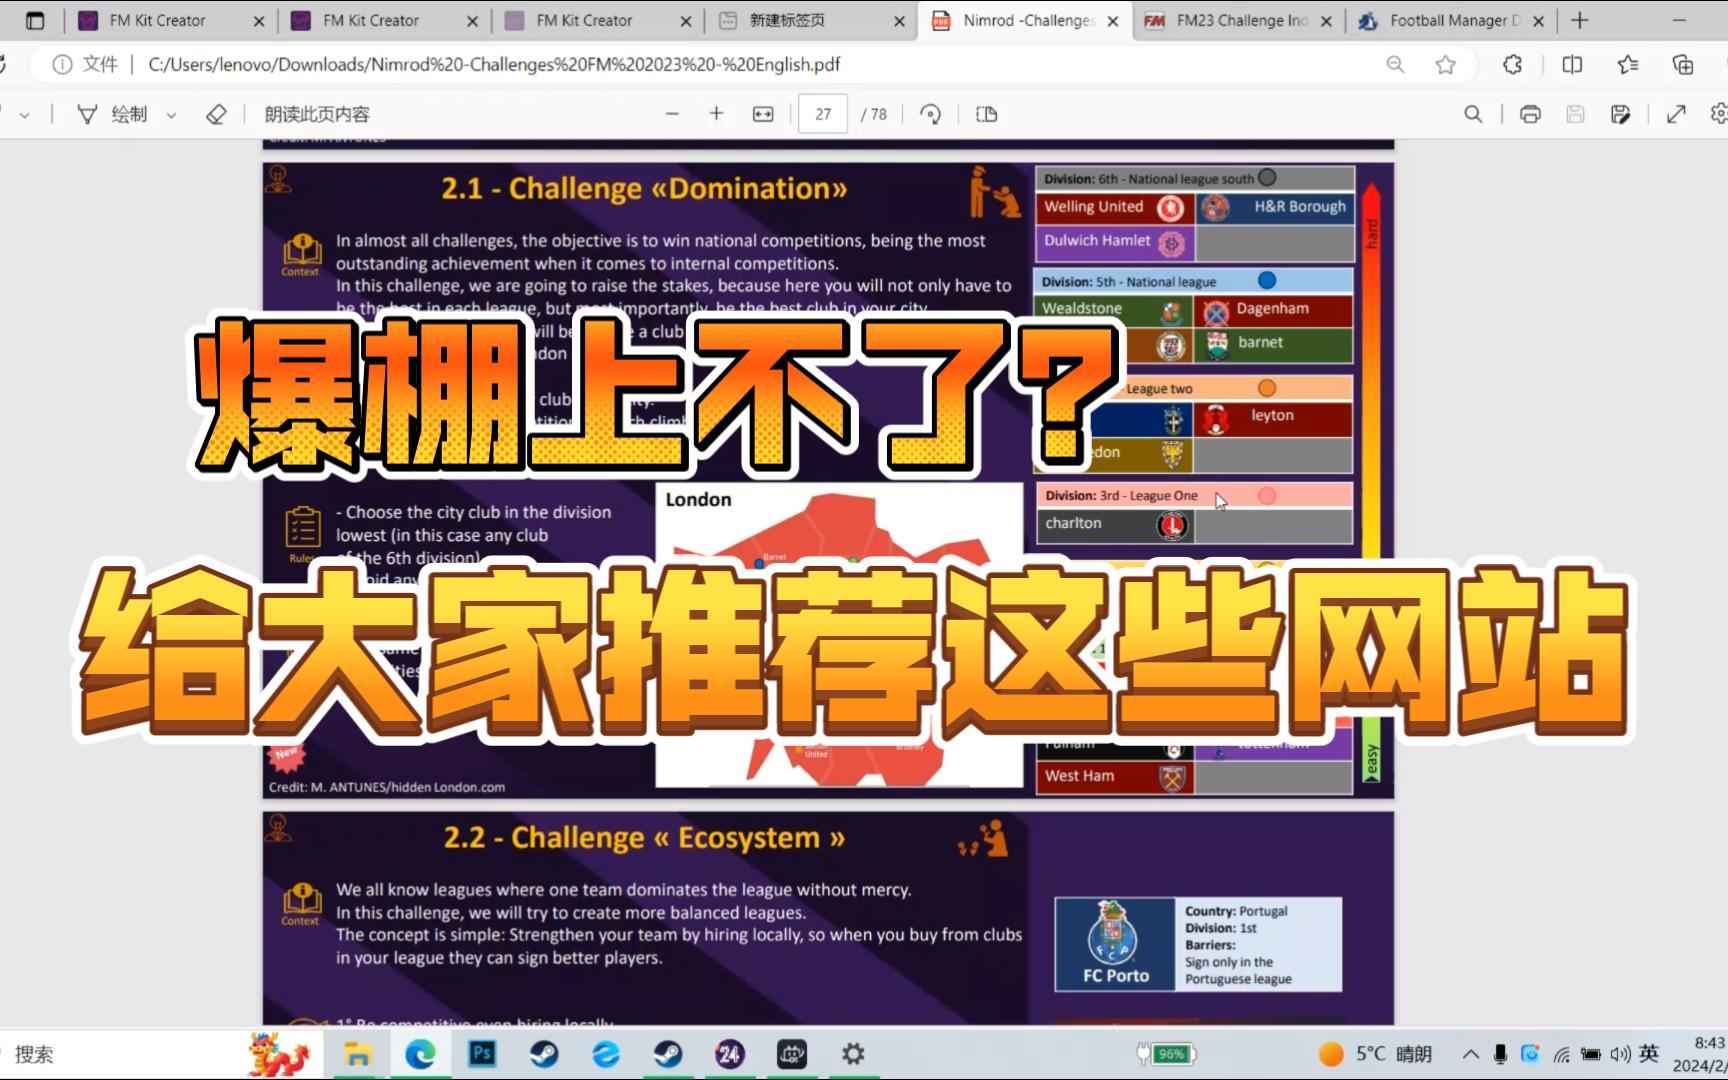Open the browser extensions menu
The height and width of the screenshot is (1080, 1728).
tap(1513, 65)
